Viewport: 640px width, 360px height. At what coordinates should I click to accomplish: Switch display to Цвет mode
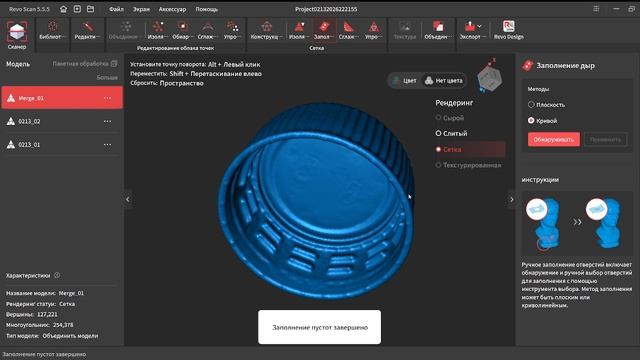pyautogui.click(x=404, y=80)
